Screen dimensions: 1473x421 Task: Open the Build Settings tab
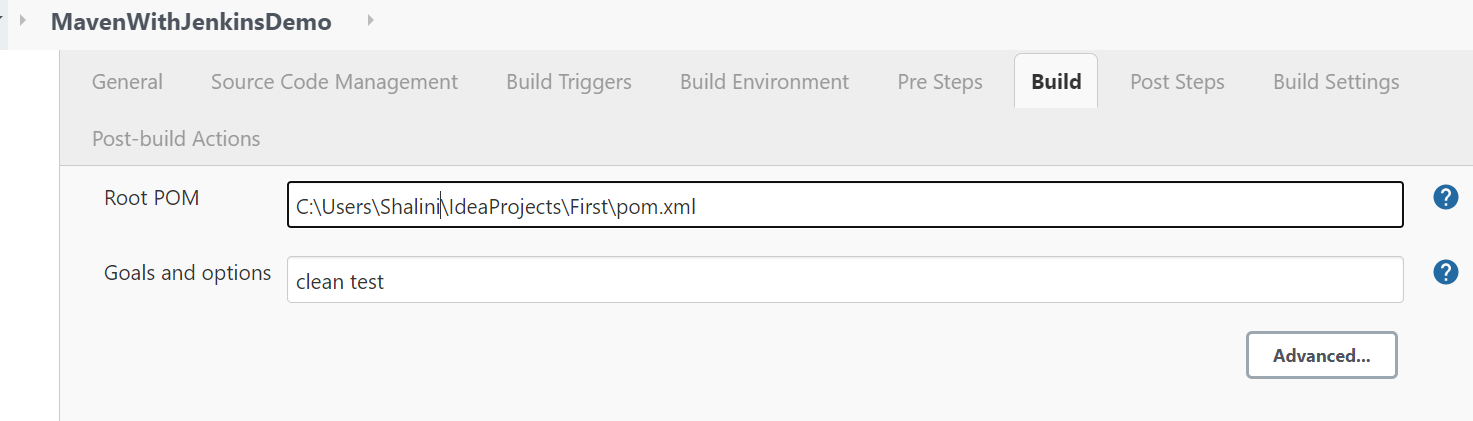(x=1336, y=82)
